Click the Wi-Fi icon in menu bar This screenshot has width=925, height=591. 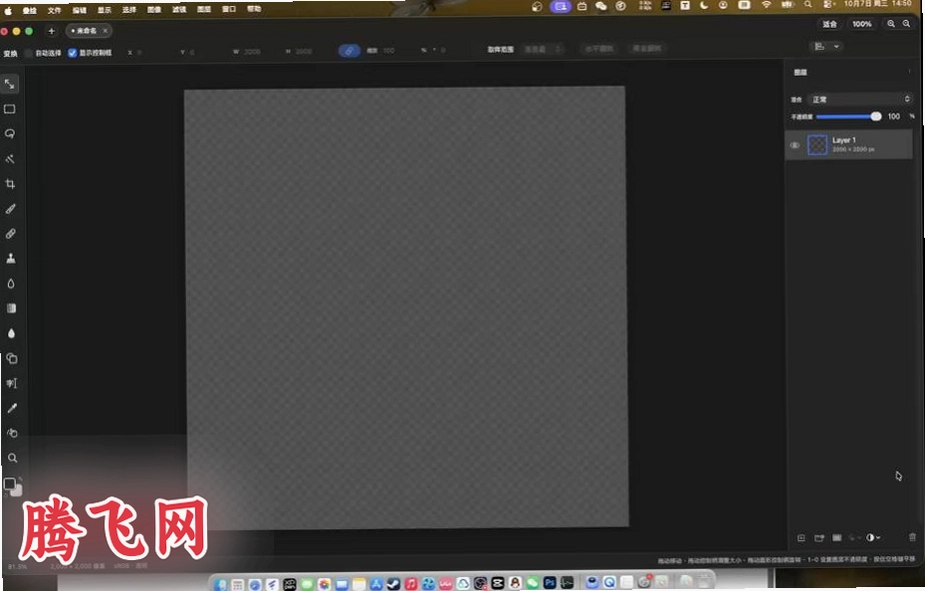click(766, 5)
